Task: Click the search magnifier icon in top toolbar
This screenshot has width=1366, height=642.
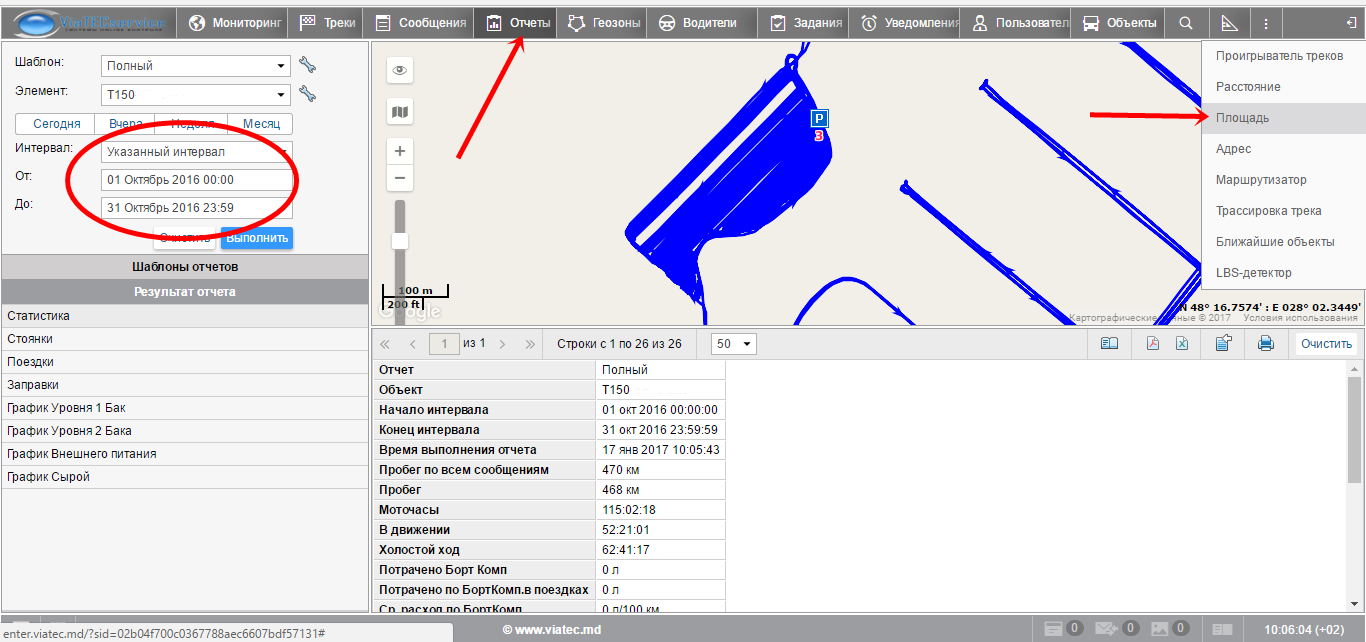Action: tap(1185, 23)
